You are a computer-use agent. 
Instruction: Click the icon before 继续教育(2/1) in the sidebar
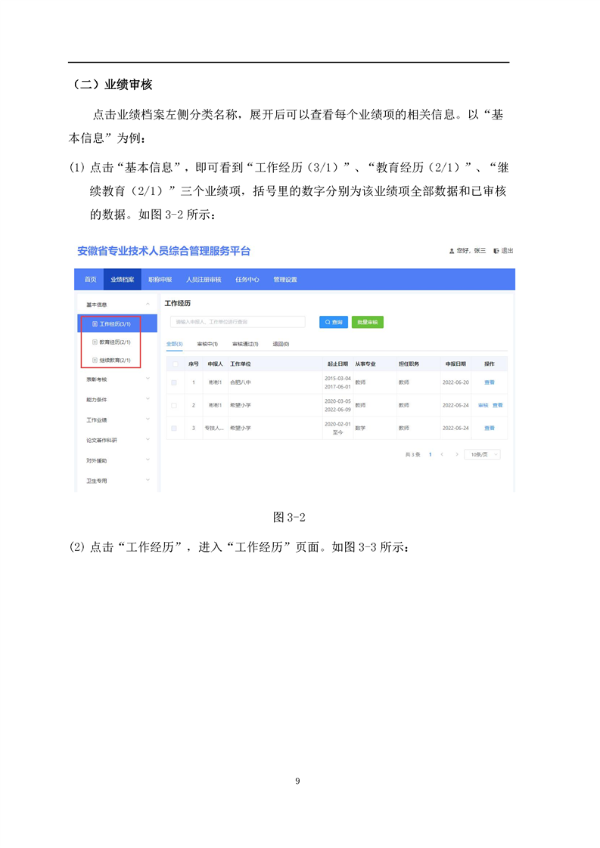95,360
